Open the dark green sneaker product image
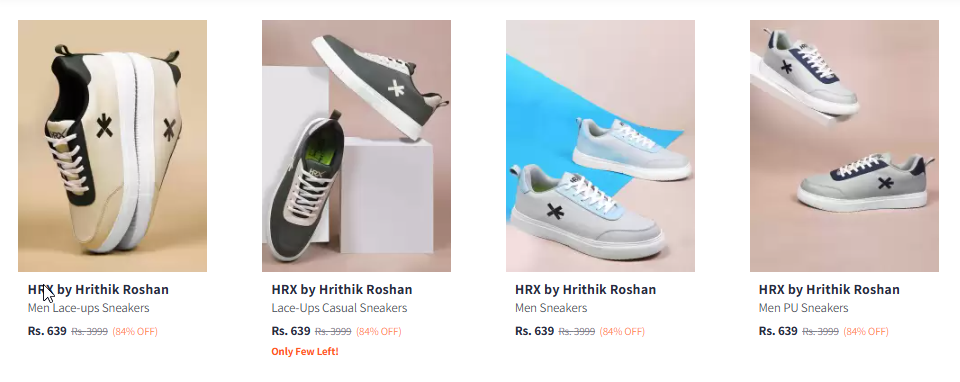960x382 pixels. [356, 146]
